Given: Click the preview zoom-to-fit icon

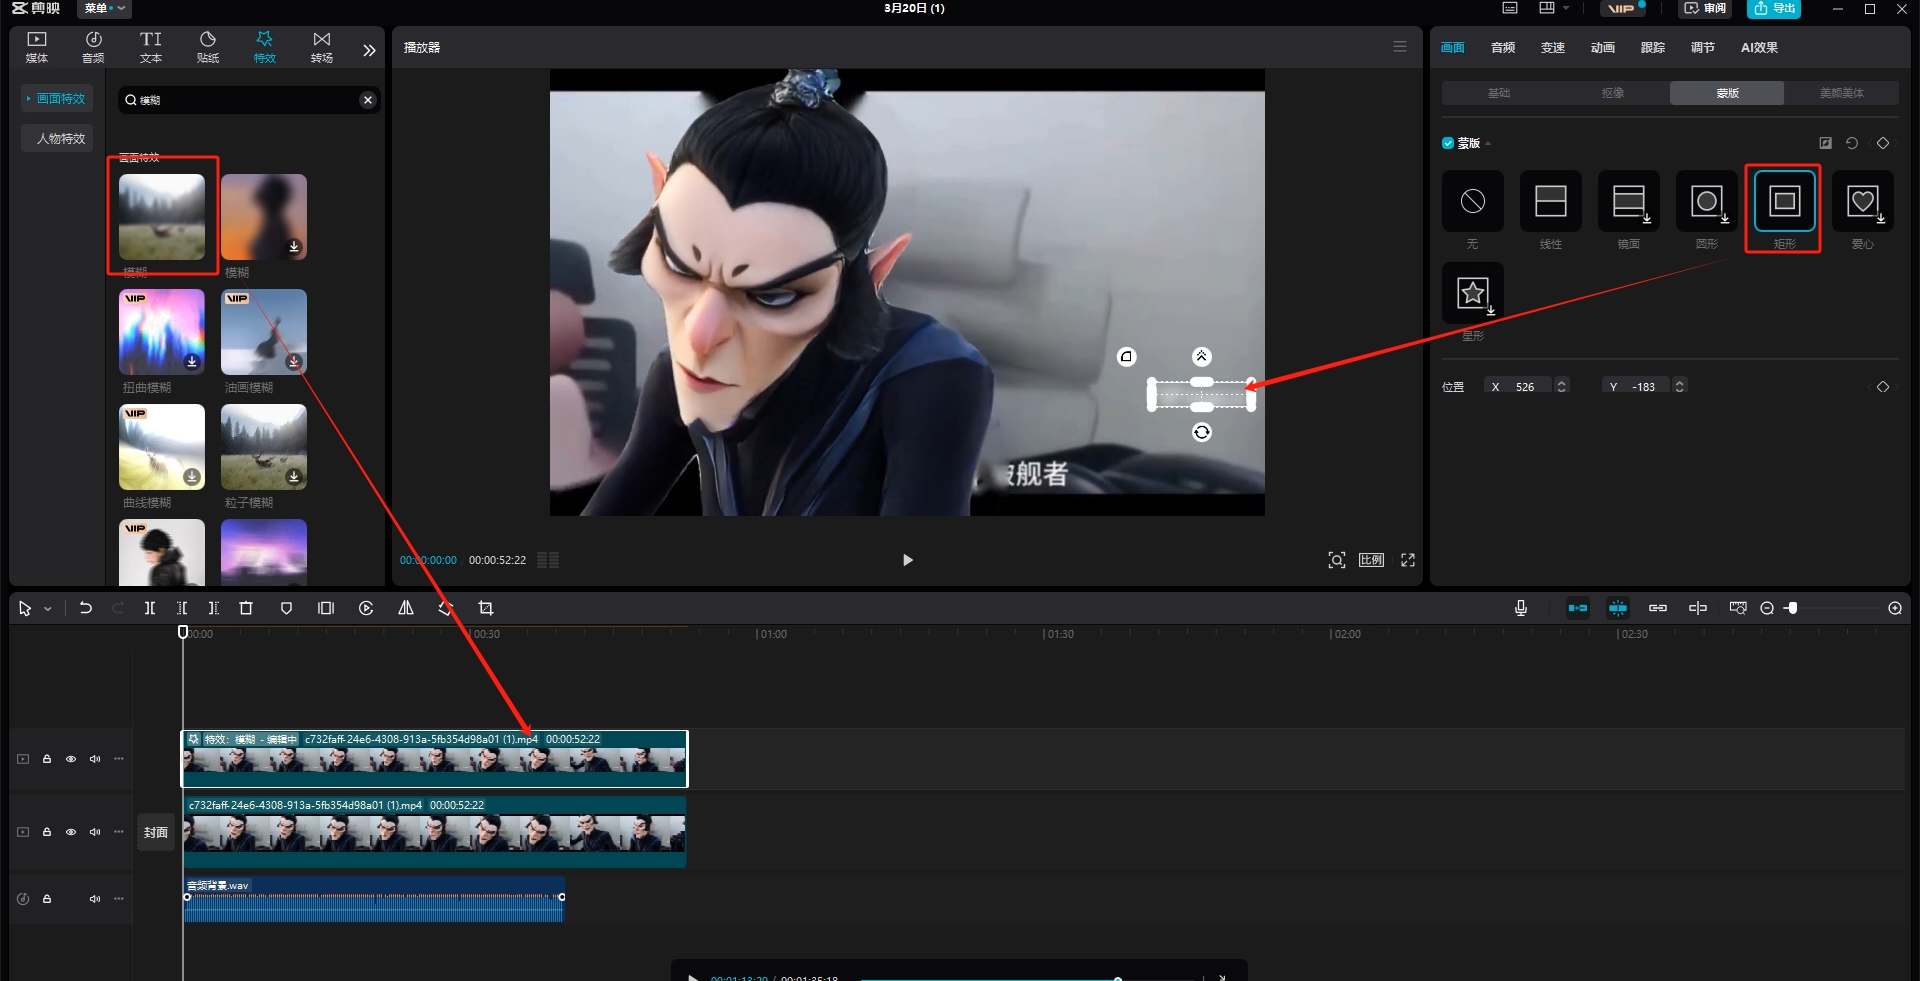Looking at the screenshot, I should pyautogui.click(x=1337, y=560).
